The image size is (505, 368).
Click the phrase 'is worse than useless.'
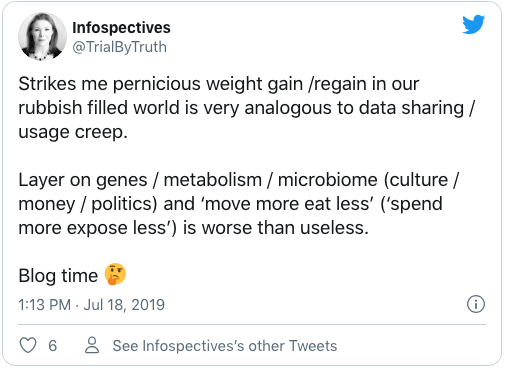[276, 228]
